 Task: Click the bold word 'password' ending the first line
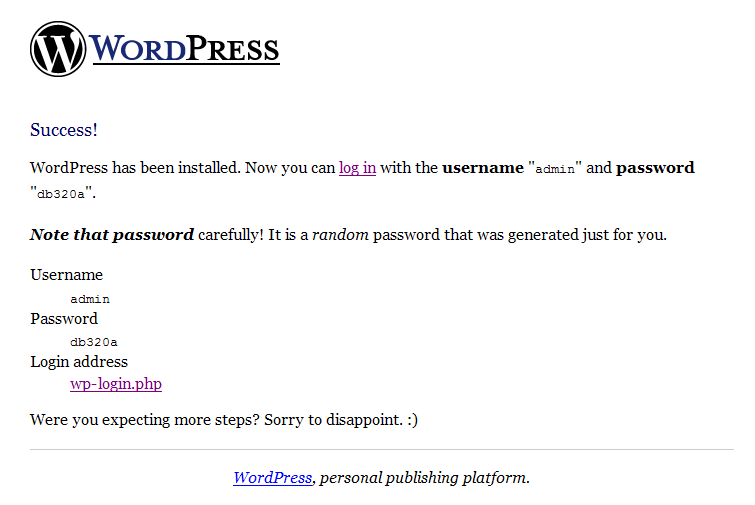click(655, 168)
